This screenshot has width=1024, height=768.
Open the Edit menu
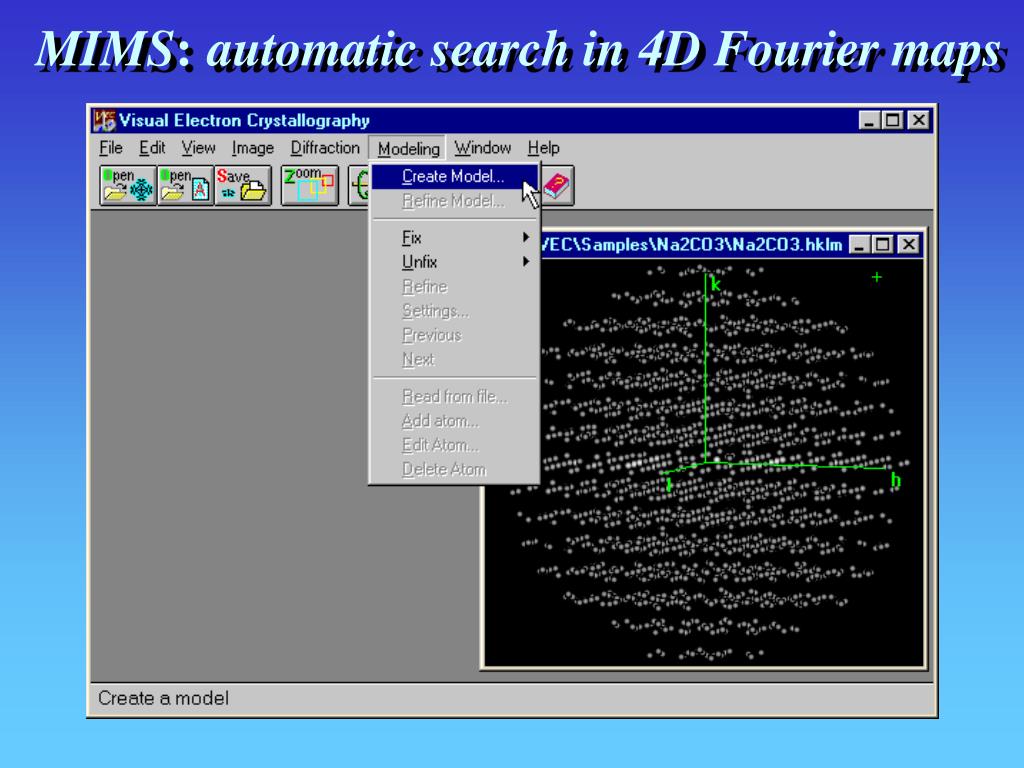click(152, 148)
